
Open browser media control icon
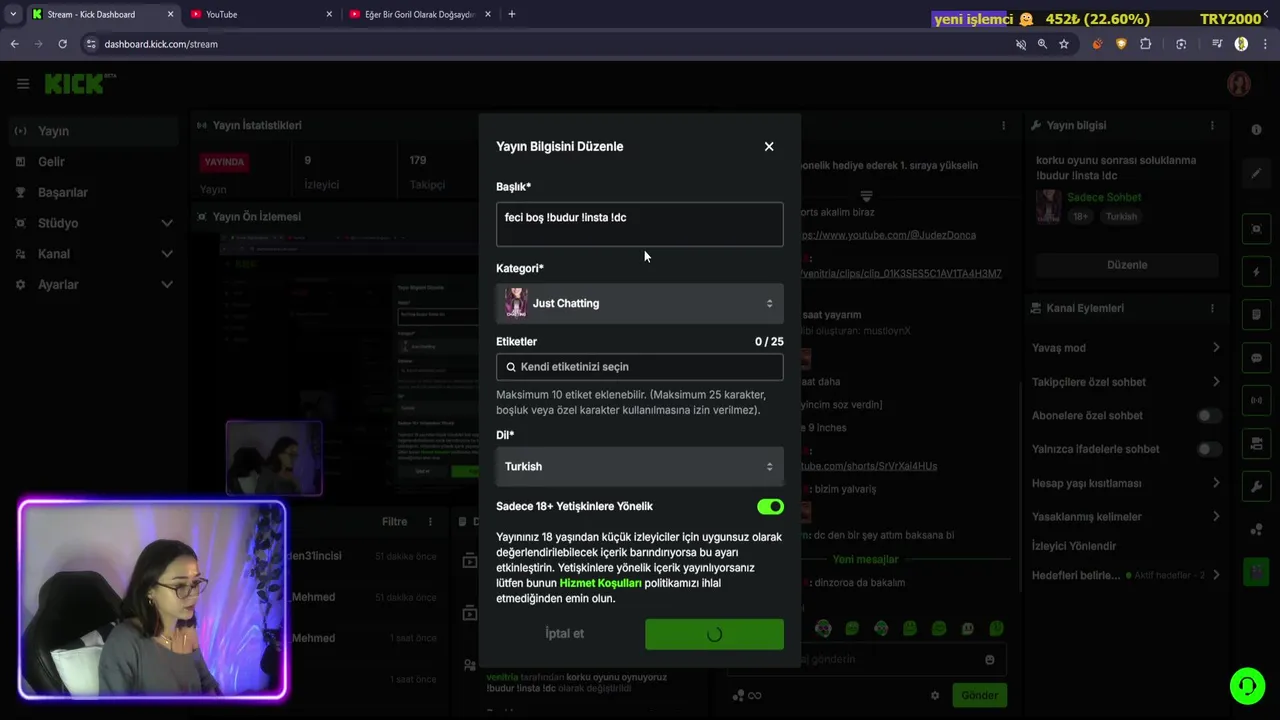[1217, 44]
